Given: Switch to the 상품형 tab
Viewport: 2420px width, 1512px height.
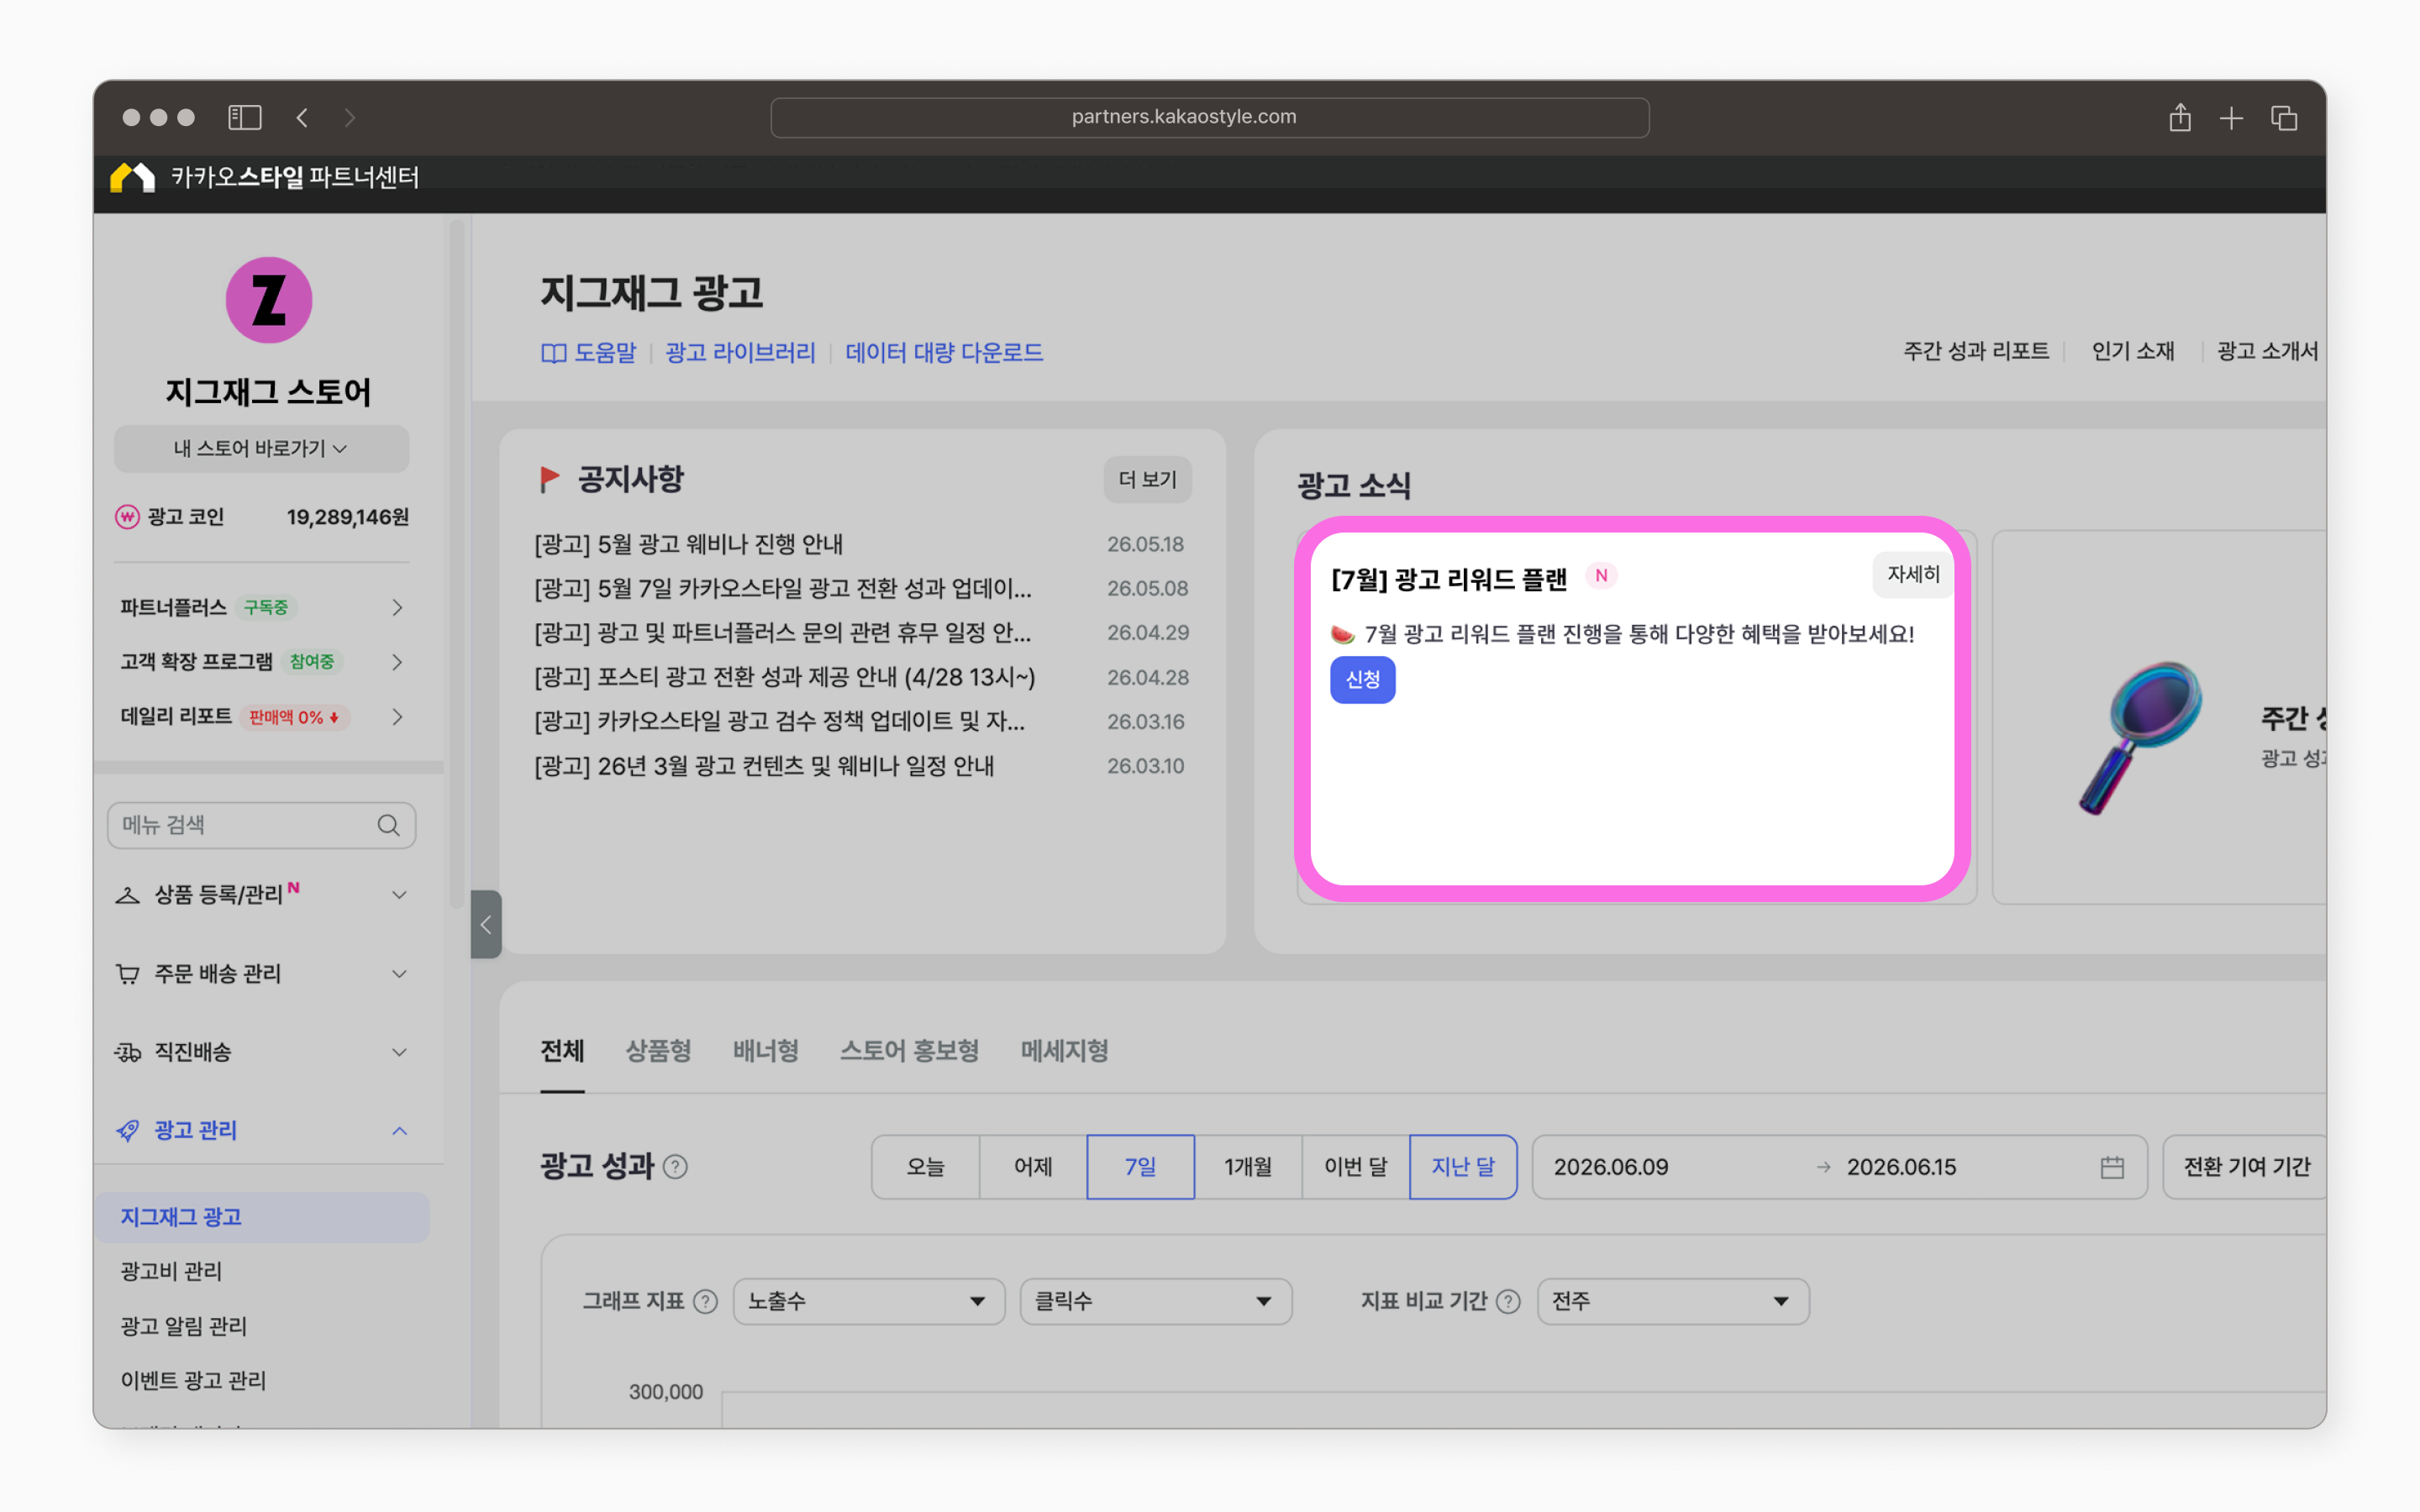Looking at the screenshot, I should (x=658, y=1051).
